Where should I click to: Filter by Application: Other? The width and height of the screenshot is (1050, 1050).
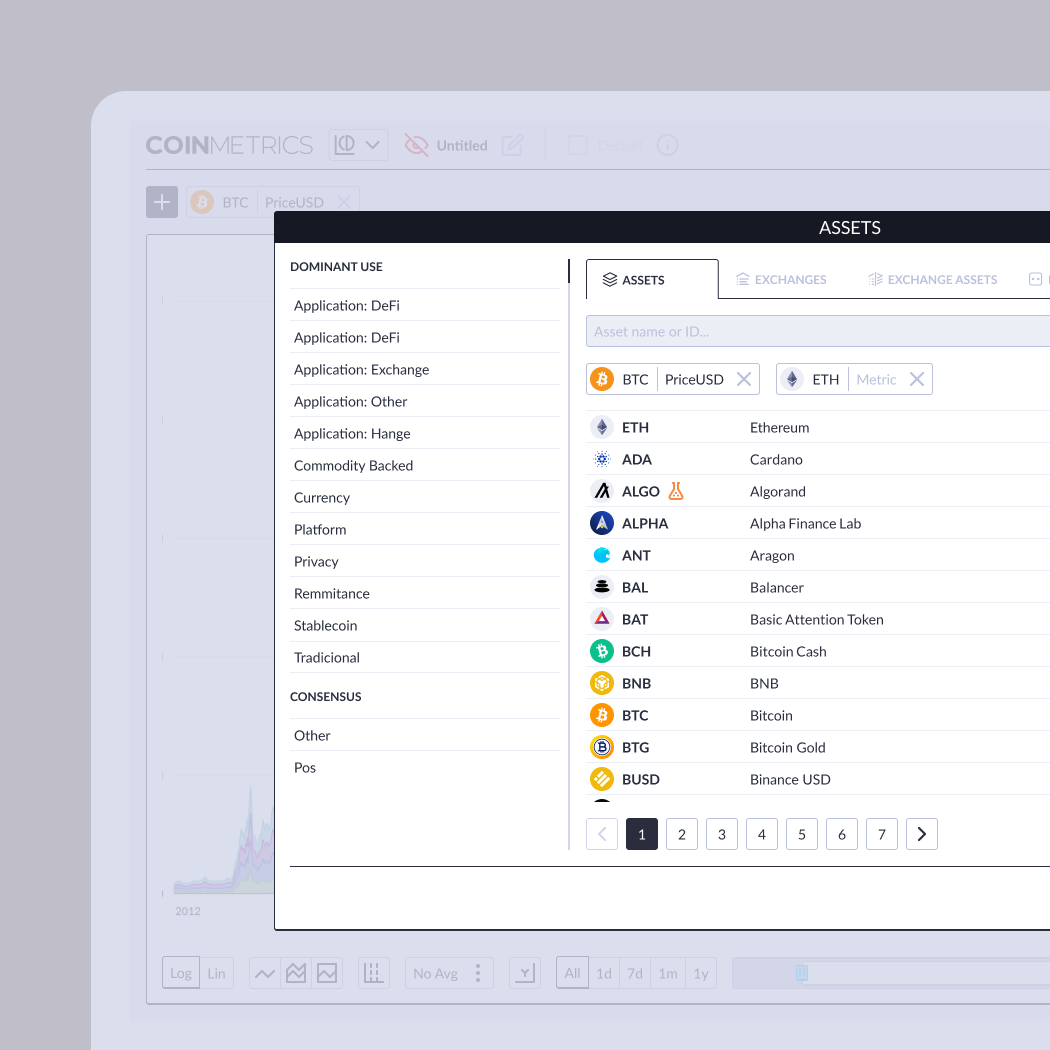click(425, 402)
